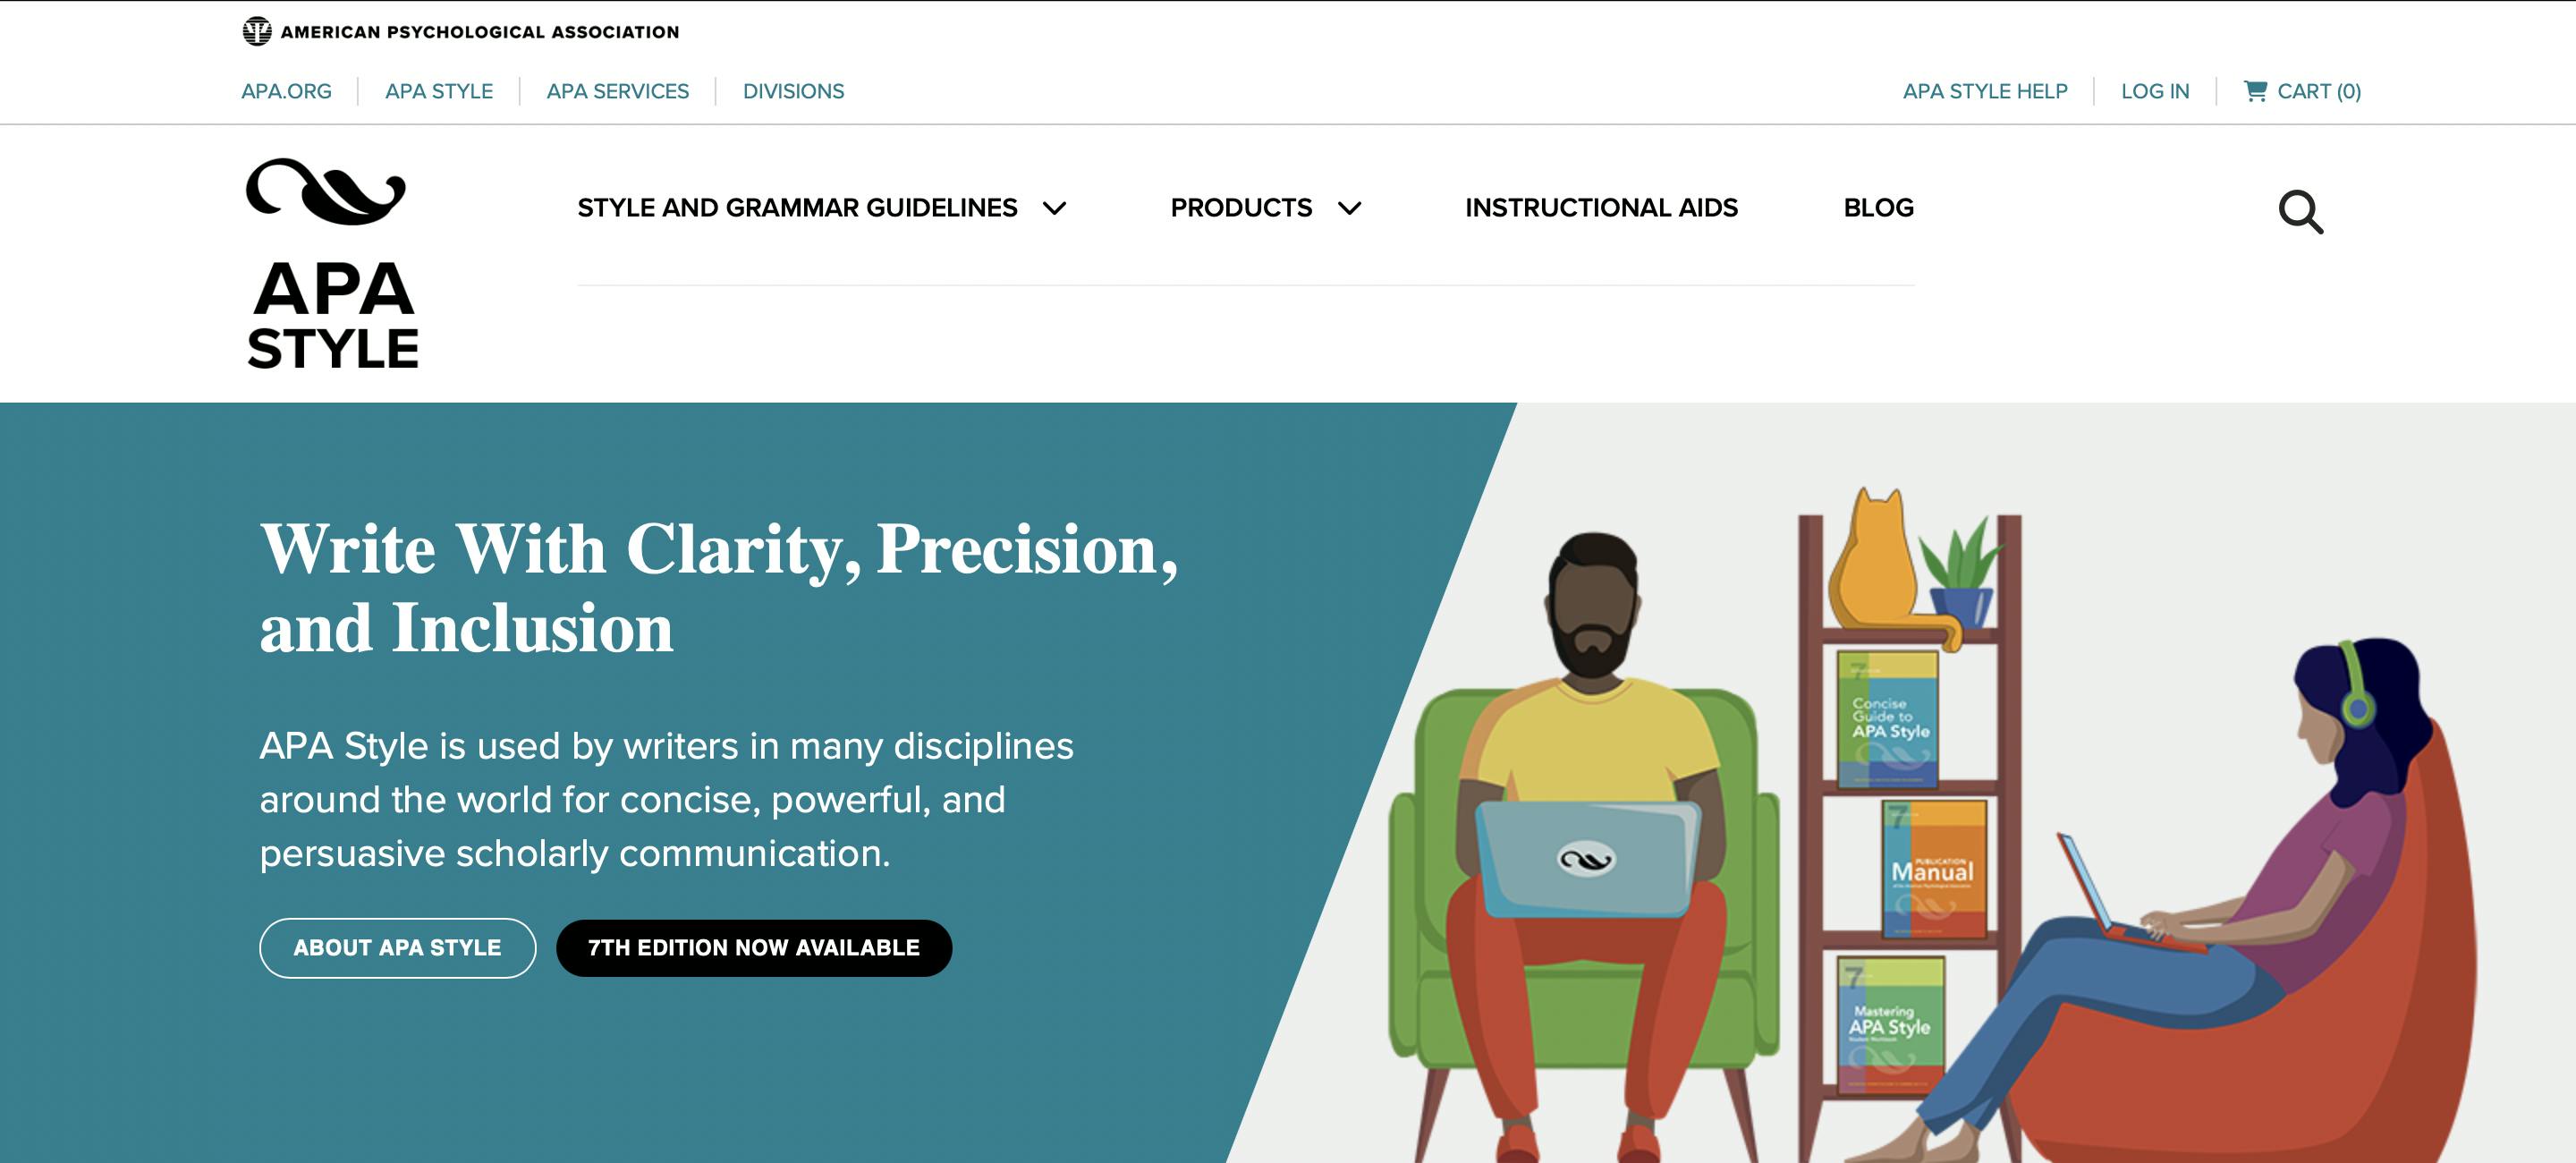Viewport: 2576px width, 1163px height.
Task: Click the APA SERVICES navigation link
Action: [x=618, y=90]
